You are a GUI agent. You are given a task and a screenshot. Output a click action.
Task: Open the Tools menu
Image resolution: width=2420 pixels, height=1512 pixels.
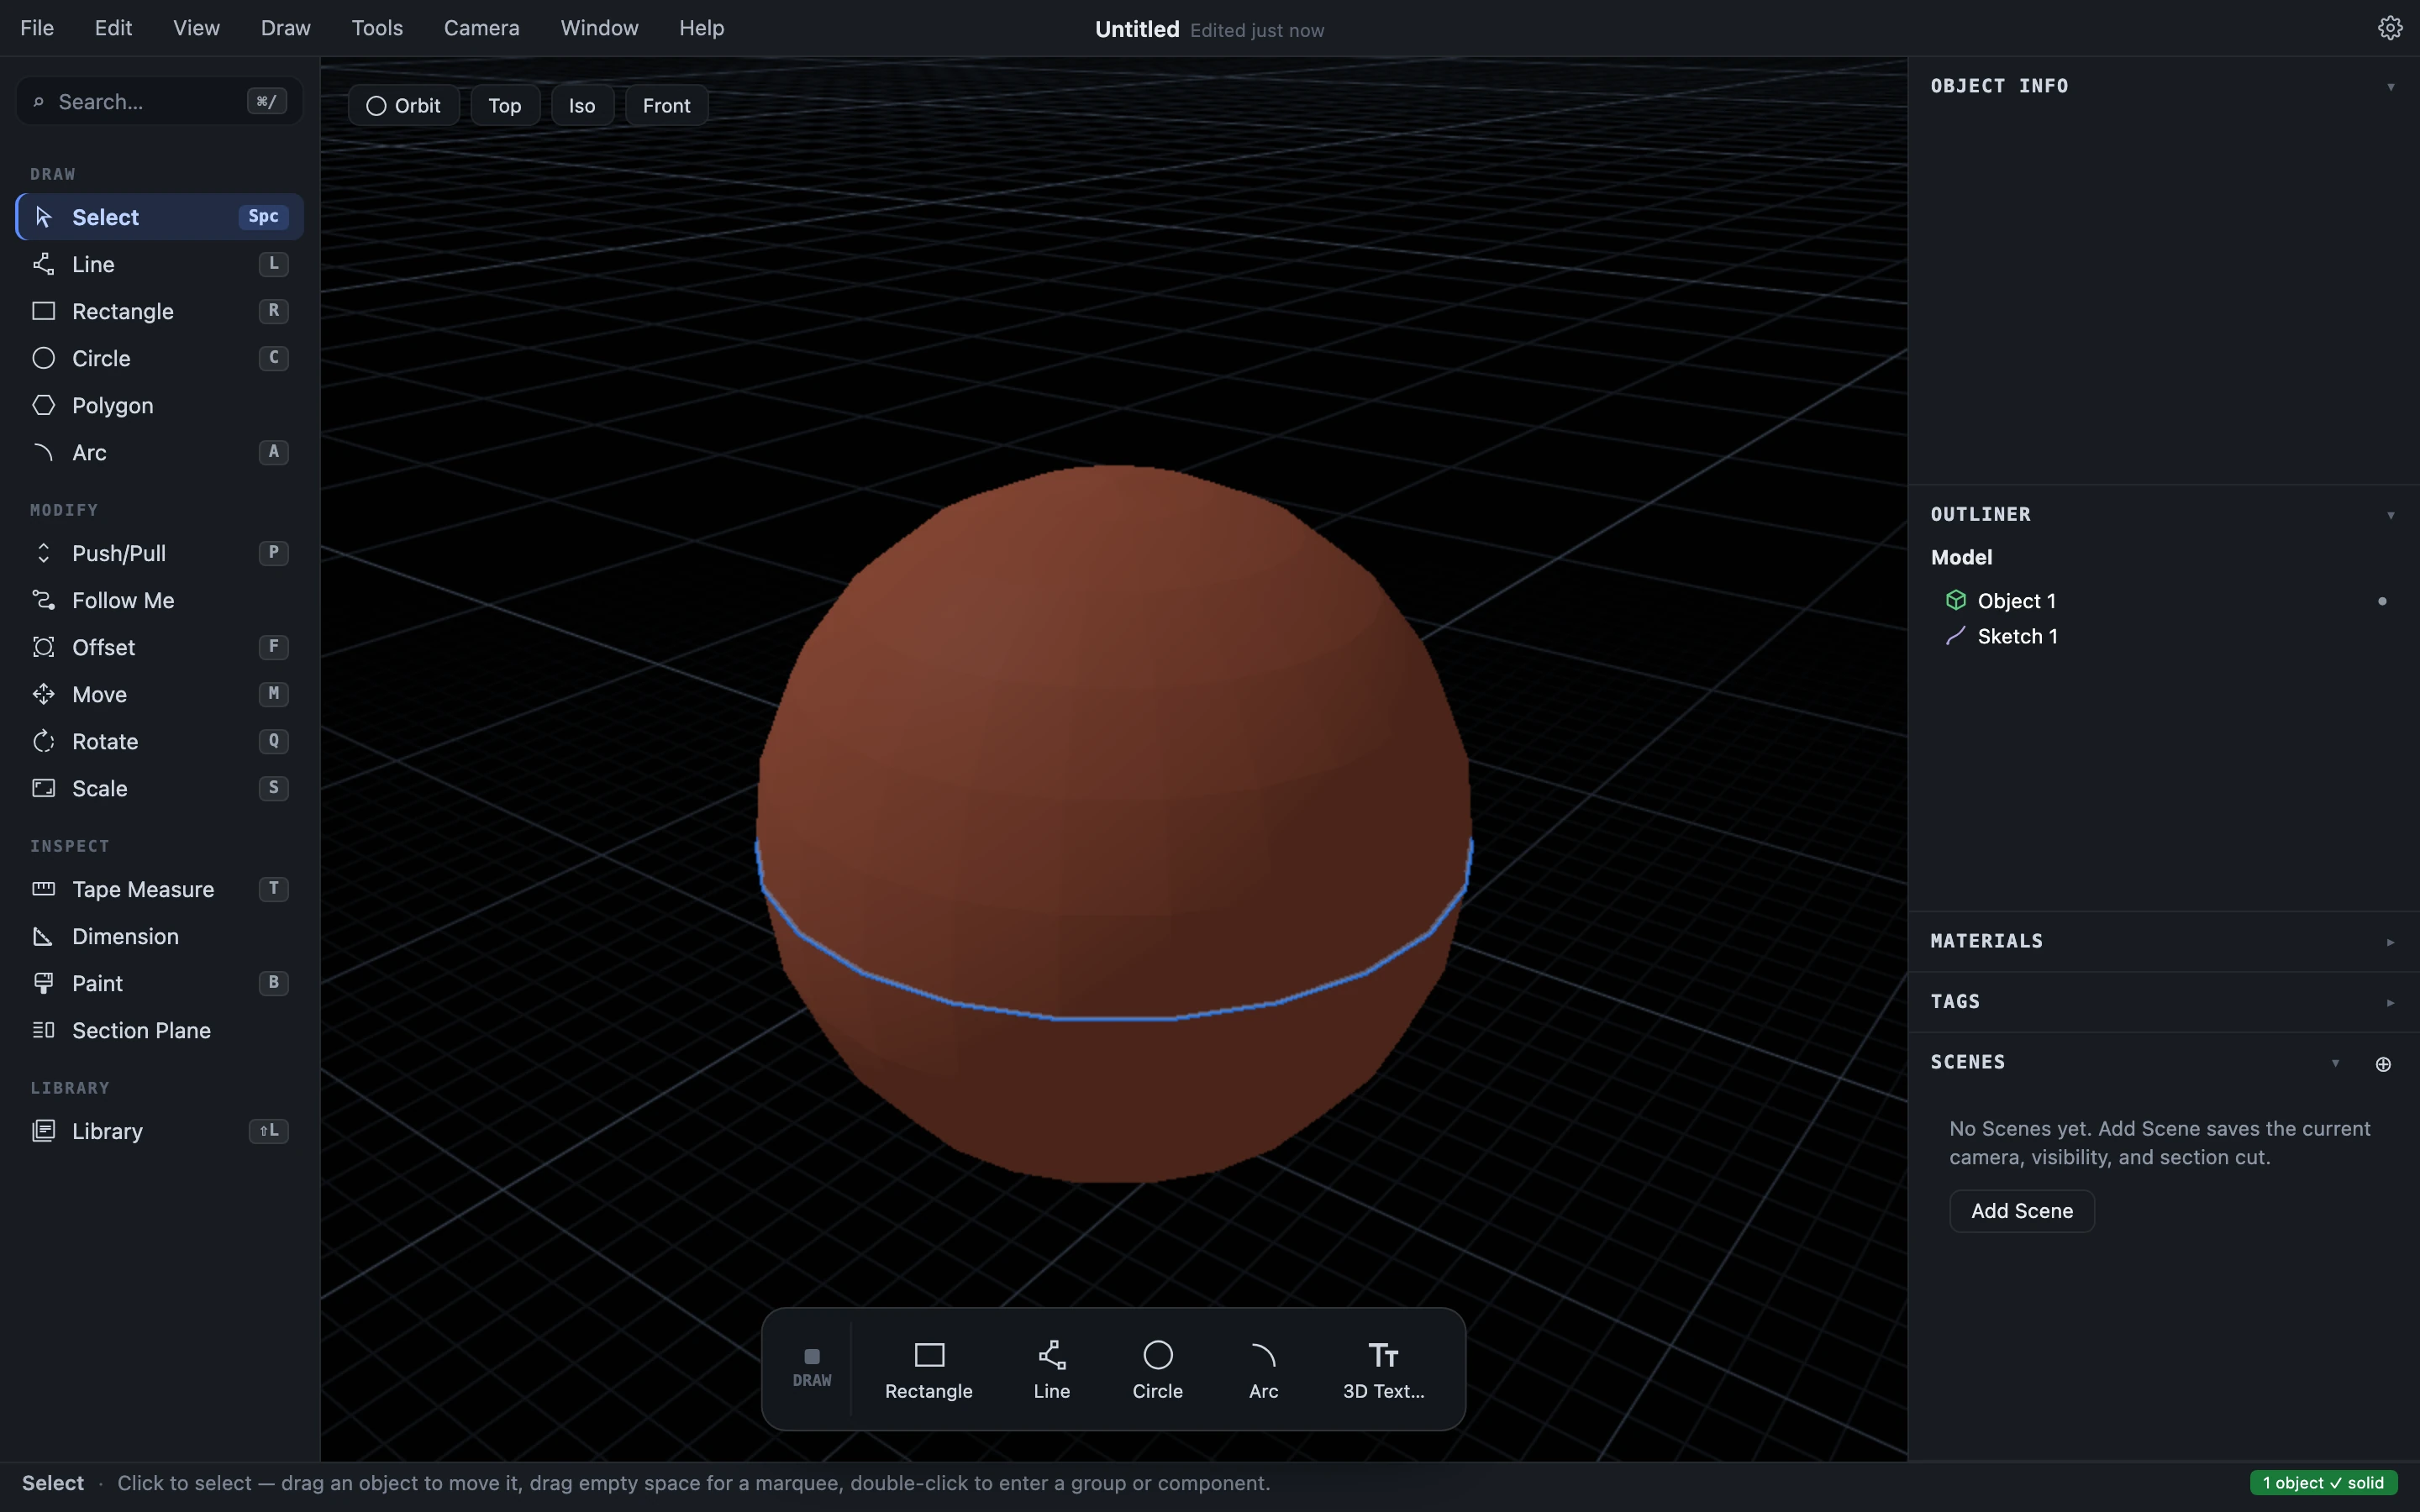coord(377,28)
